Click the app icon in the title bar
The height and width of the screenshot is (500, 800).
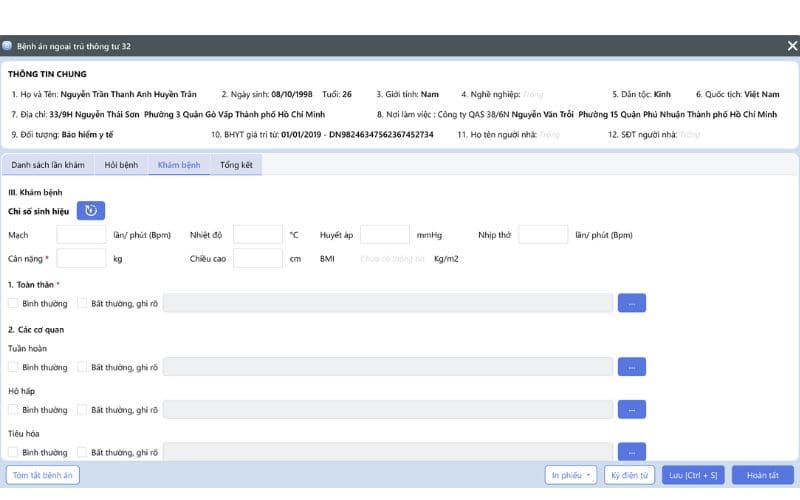pyautogui.click(x=8, y=46)
